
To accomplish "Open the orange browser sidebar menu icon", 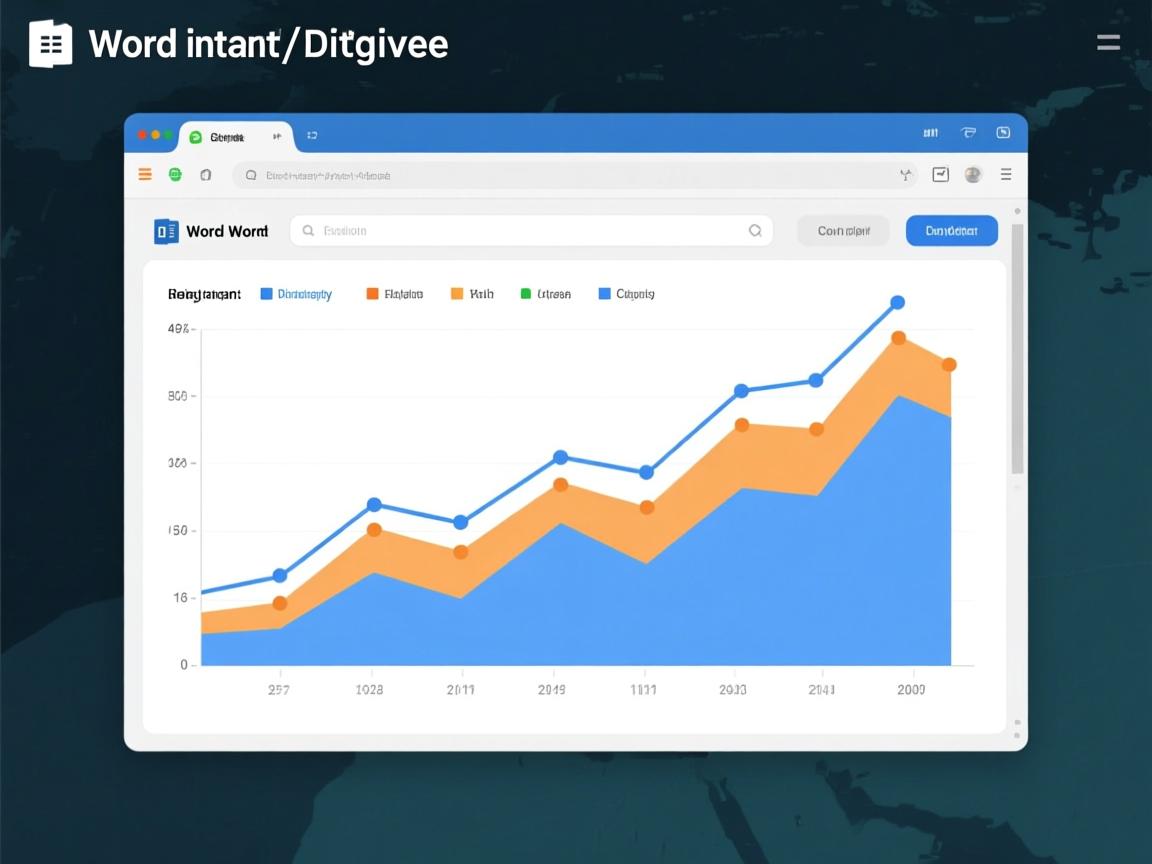I will point(145,174).
